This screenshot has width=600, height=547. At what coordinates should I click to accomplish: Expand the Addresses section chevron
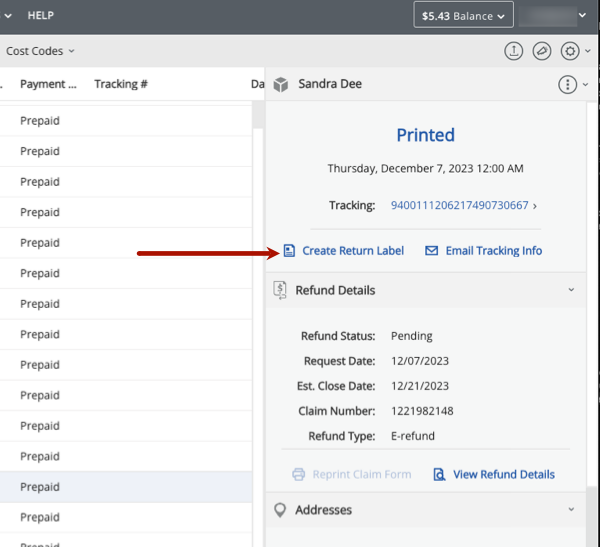pos(571,510)
